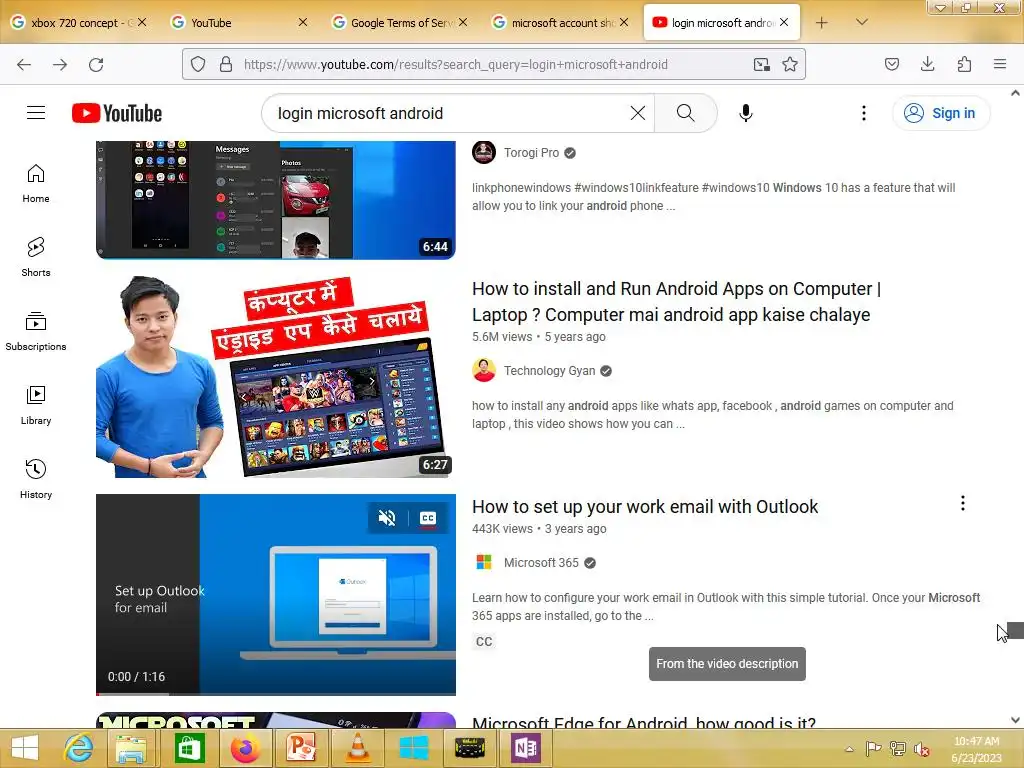Click the Microsoft Edge for Android video title
Viewport: 1024px width, 768px height.
[644, 722]
